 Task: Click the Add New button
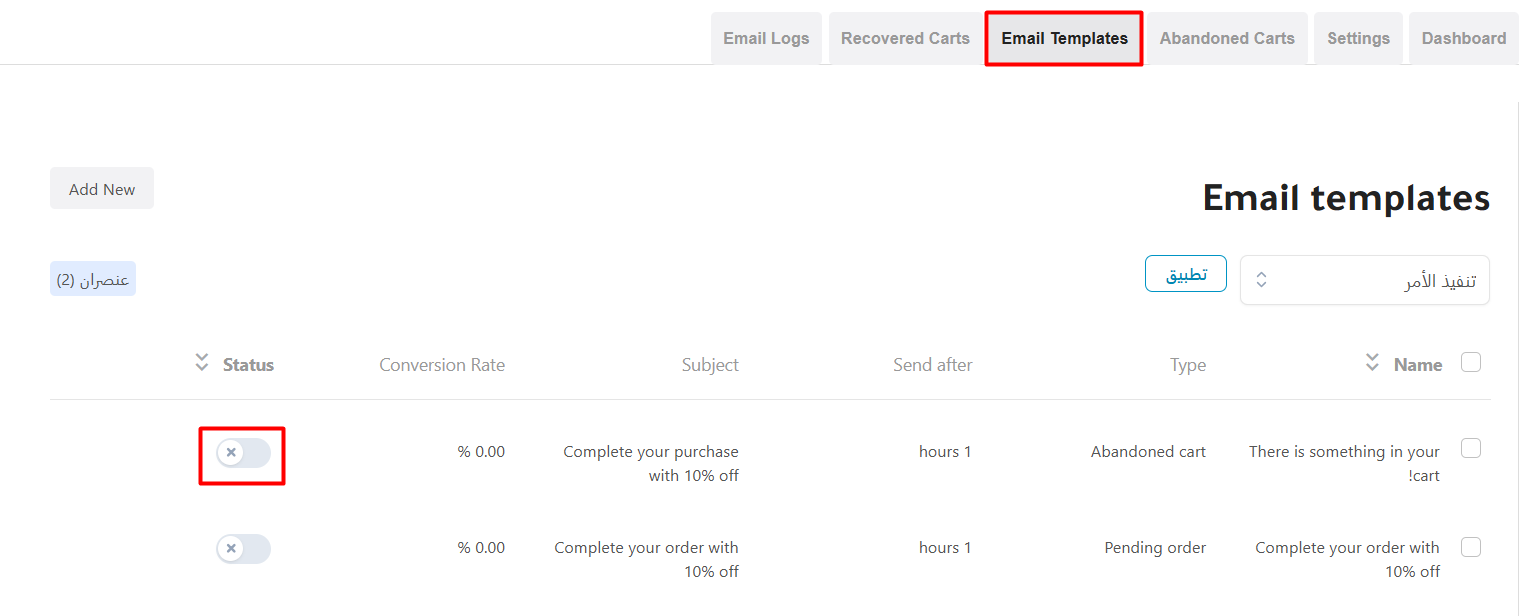(x=102, y=188)
